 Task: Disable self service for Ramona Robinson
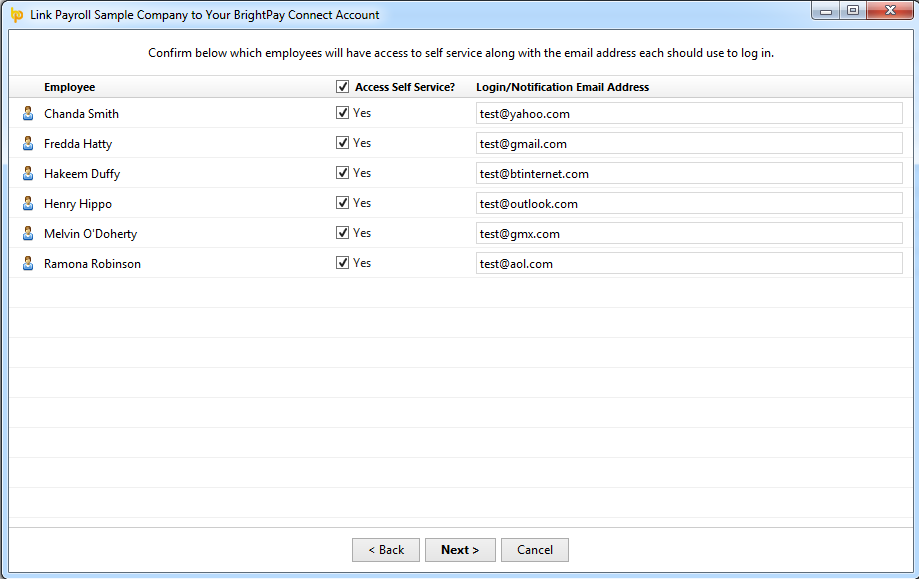tap(342, 263)
